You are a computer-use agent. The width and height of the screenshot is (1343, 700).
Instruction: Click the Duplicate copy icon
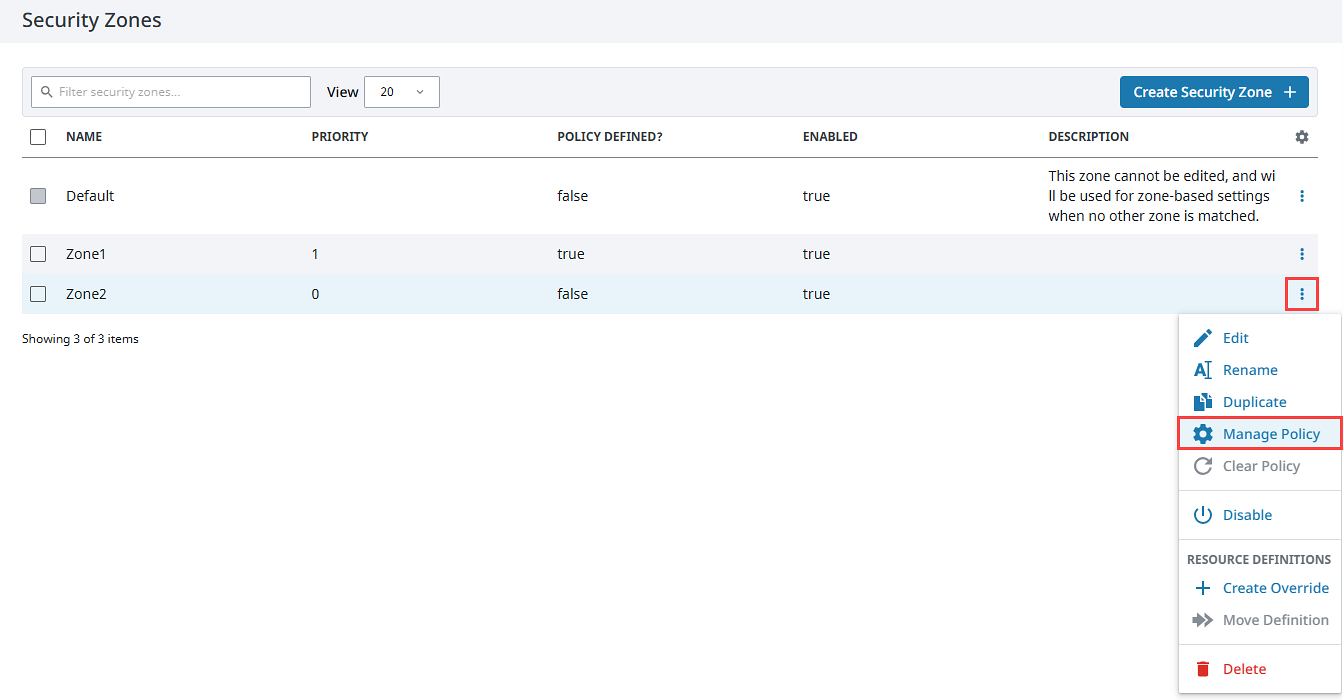1203,402
